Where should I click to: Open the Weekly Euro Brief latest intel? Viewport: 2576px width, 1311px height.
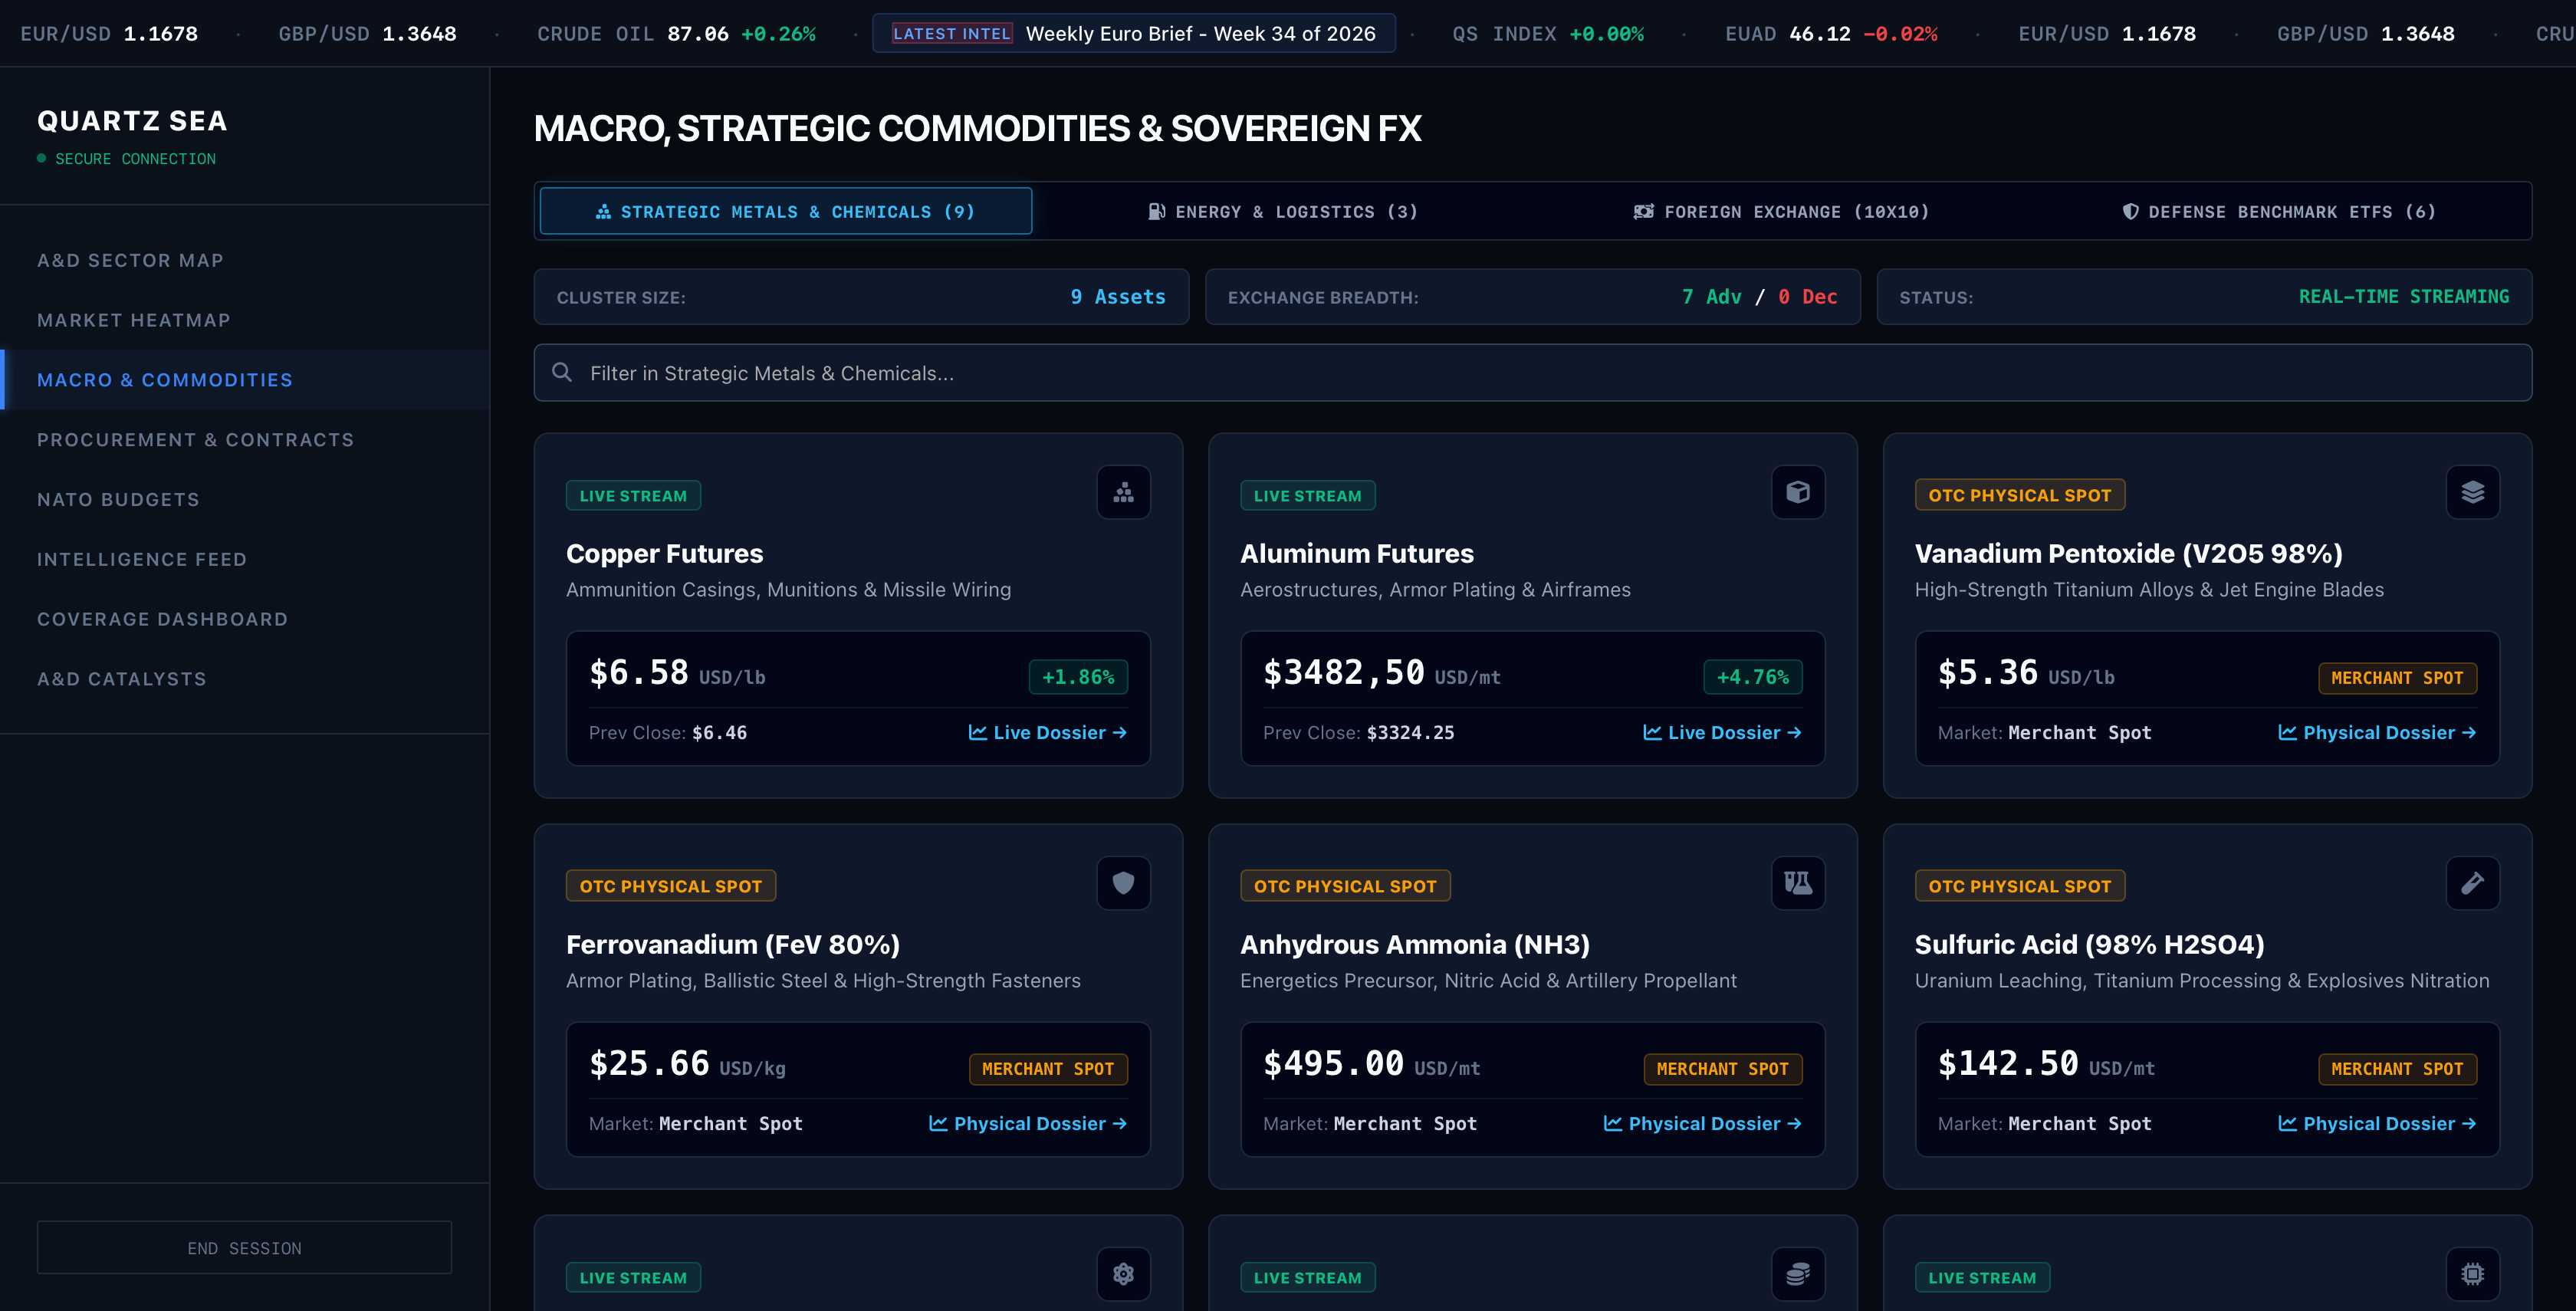1134,33
